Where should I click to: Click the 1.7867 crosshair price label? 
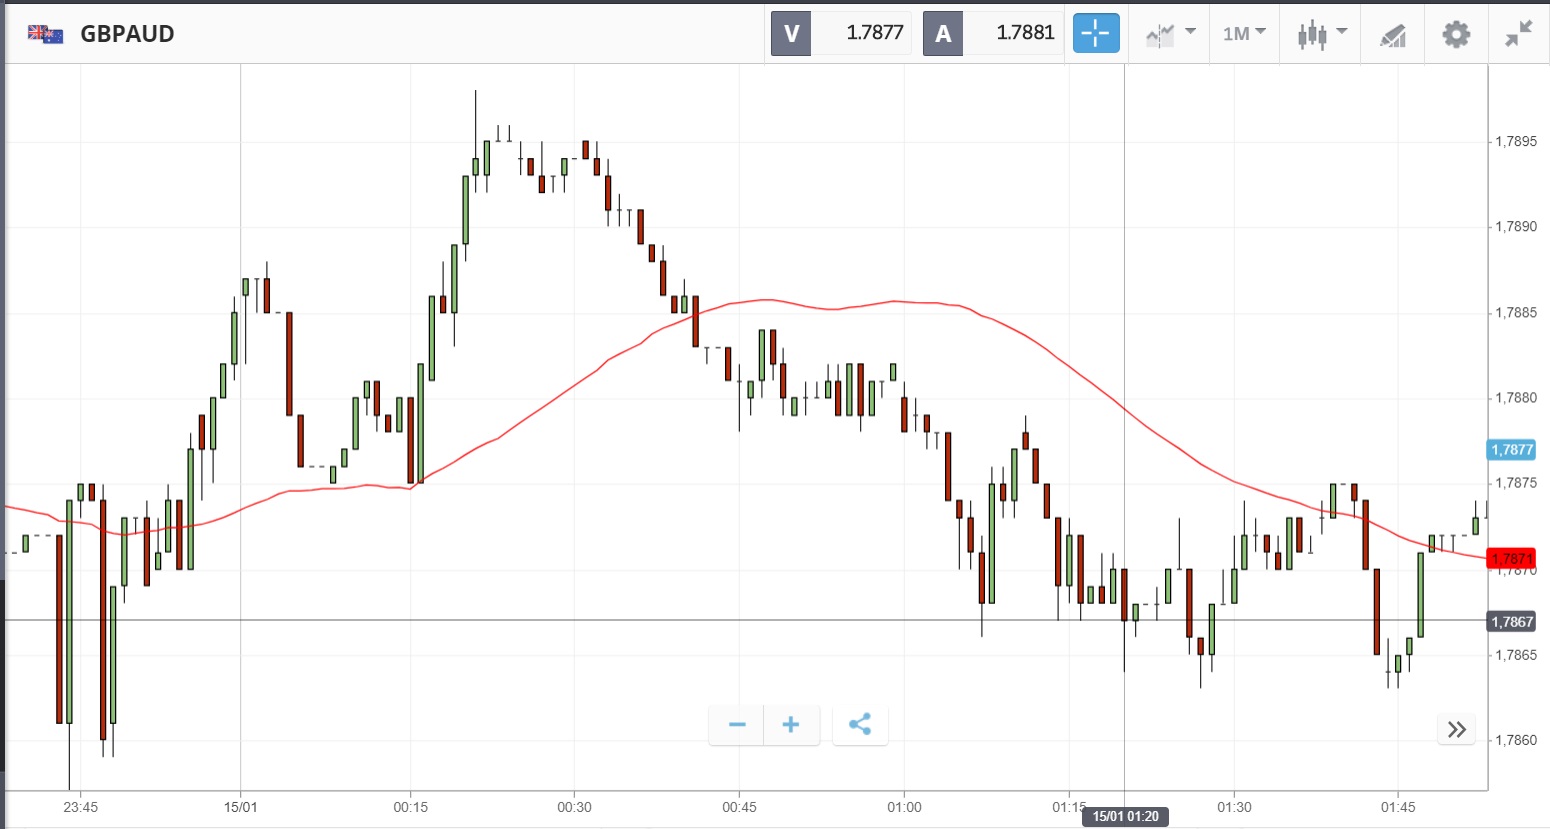1511,621
